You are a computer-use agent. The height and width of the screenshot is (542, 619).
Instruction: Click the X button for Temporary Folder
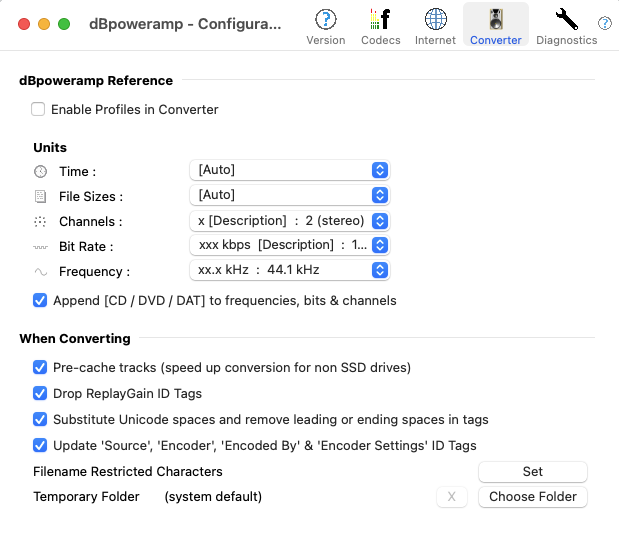tap(451, 496)
